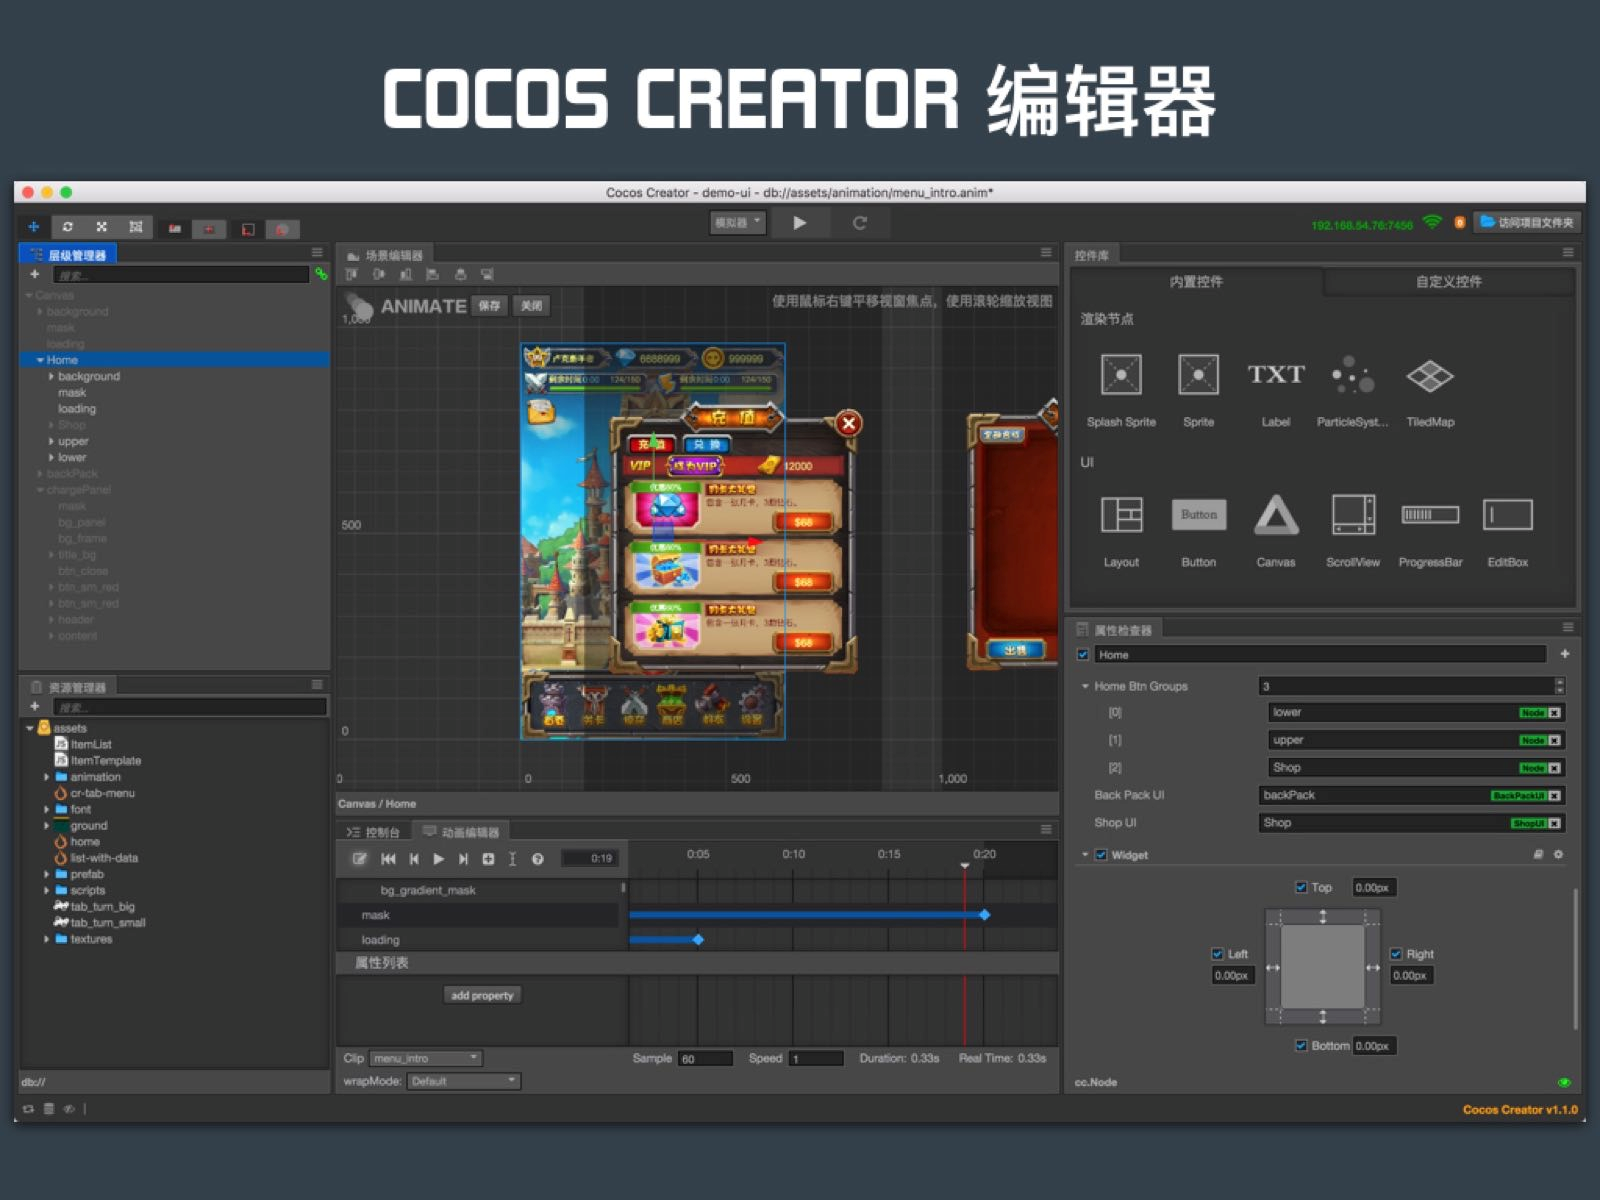Image resolution: width=1600 pixels, height=1200 pixels.
Task: Add a new node in hierarchy panel
Action: point(35,274)
